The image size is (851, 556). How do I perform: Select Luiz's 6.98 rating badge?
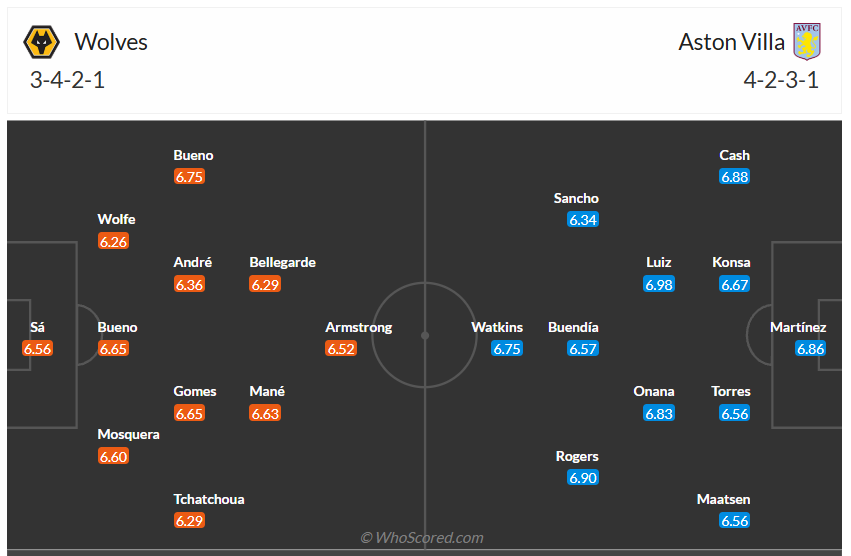click(x=659, y=285)
